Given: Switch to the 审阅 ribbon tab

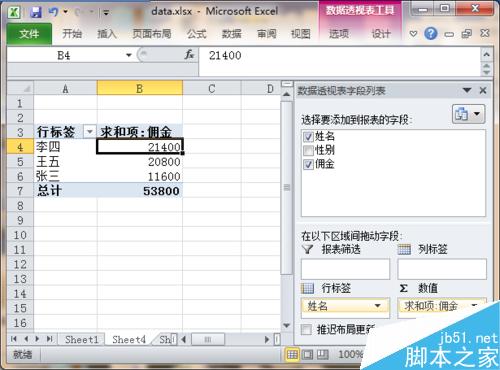Looking at the screenshot, I should [x=266, y=34].
